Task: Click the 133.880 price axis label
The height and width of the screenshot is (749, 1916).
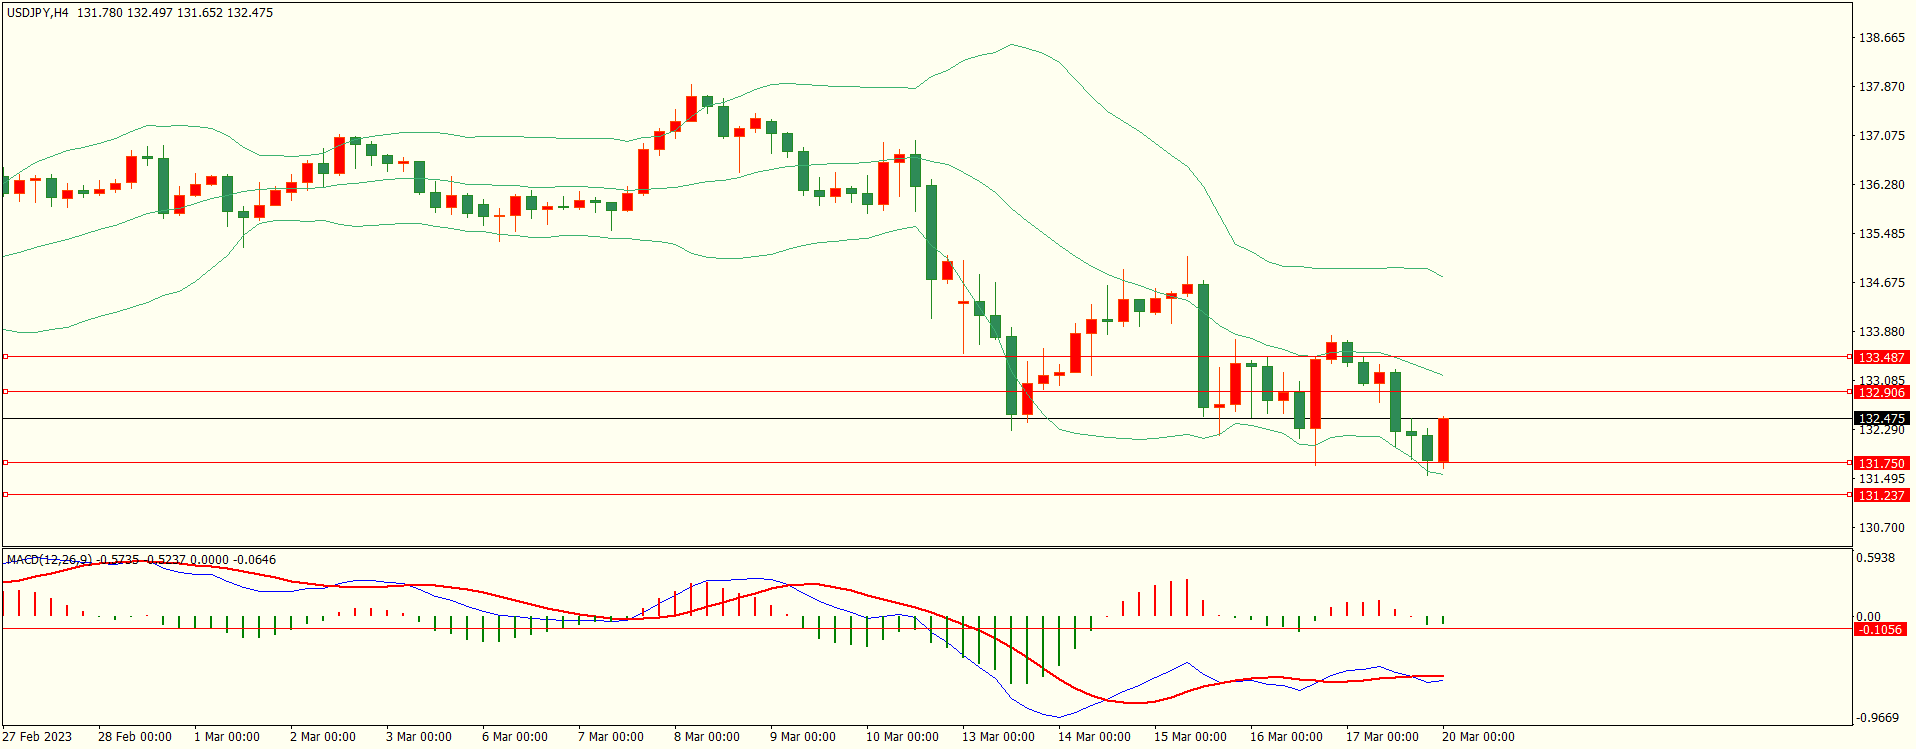Action: click(x=1881, y=332)
